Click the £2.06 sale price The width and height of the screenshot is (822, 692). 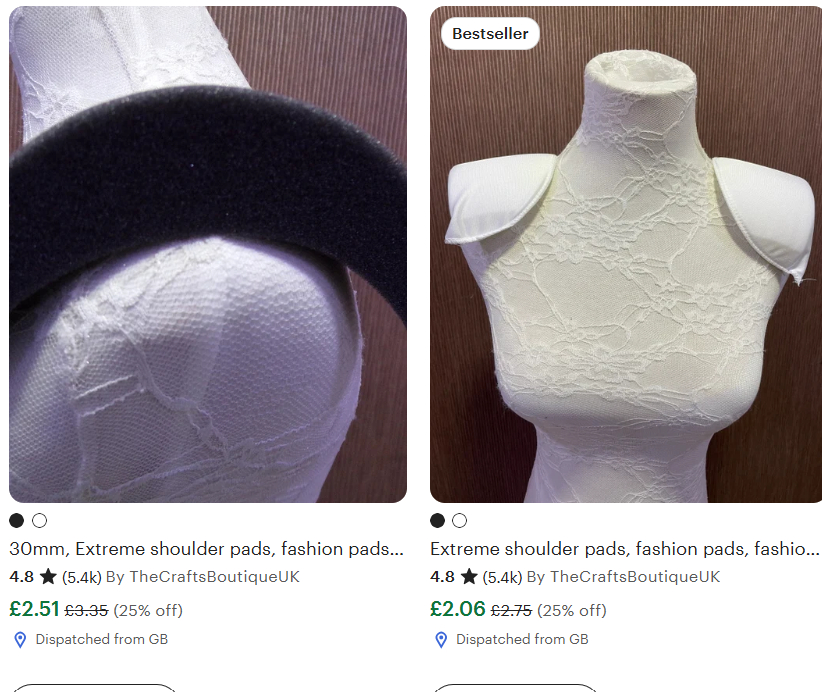[x=458, y=609]
